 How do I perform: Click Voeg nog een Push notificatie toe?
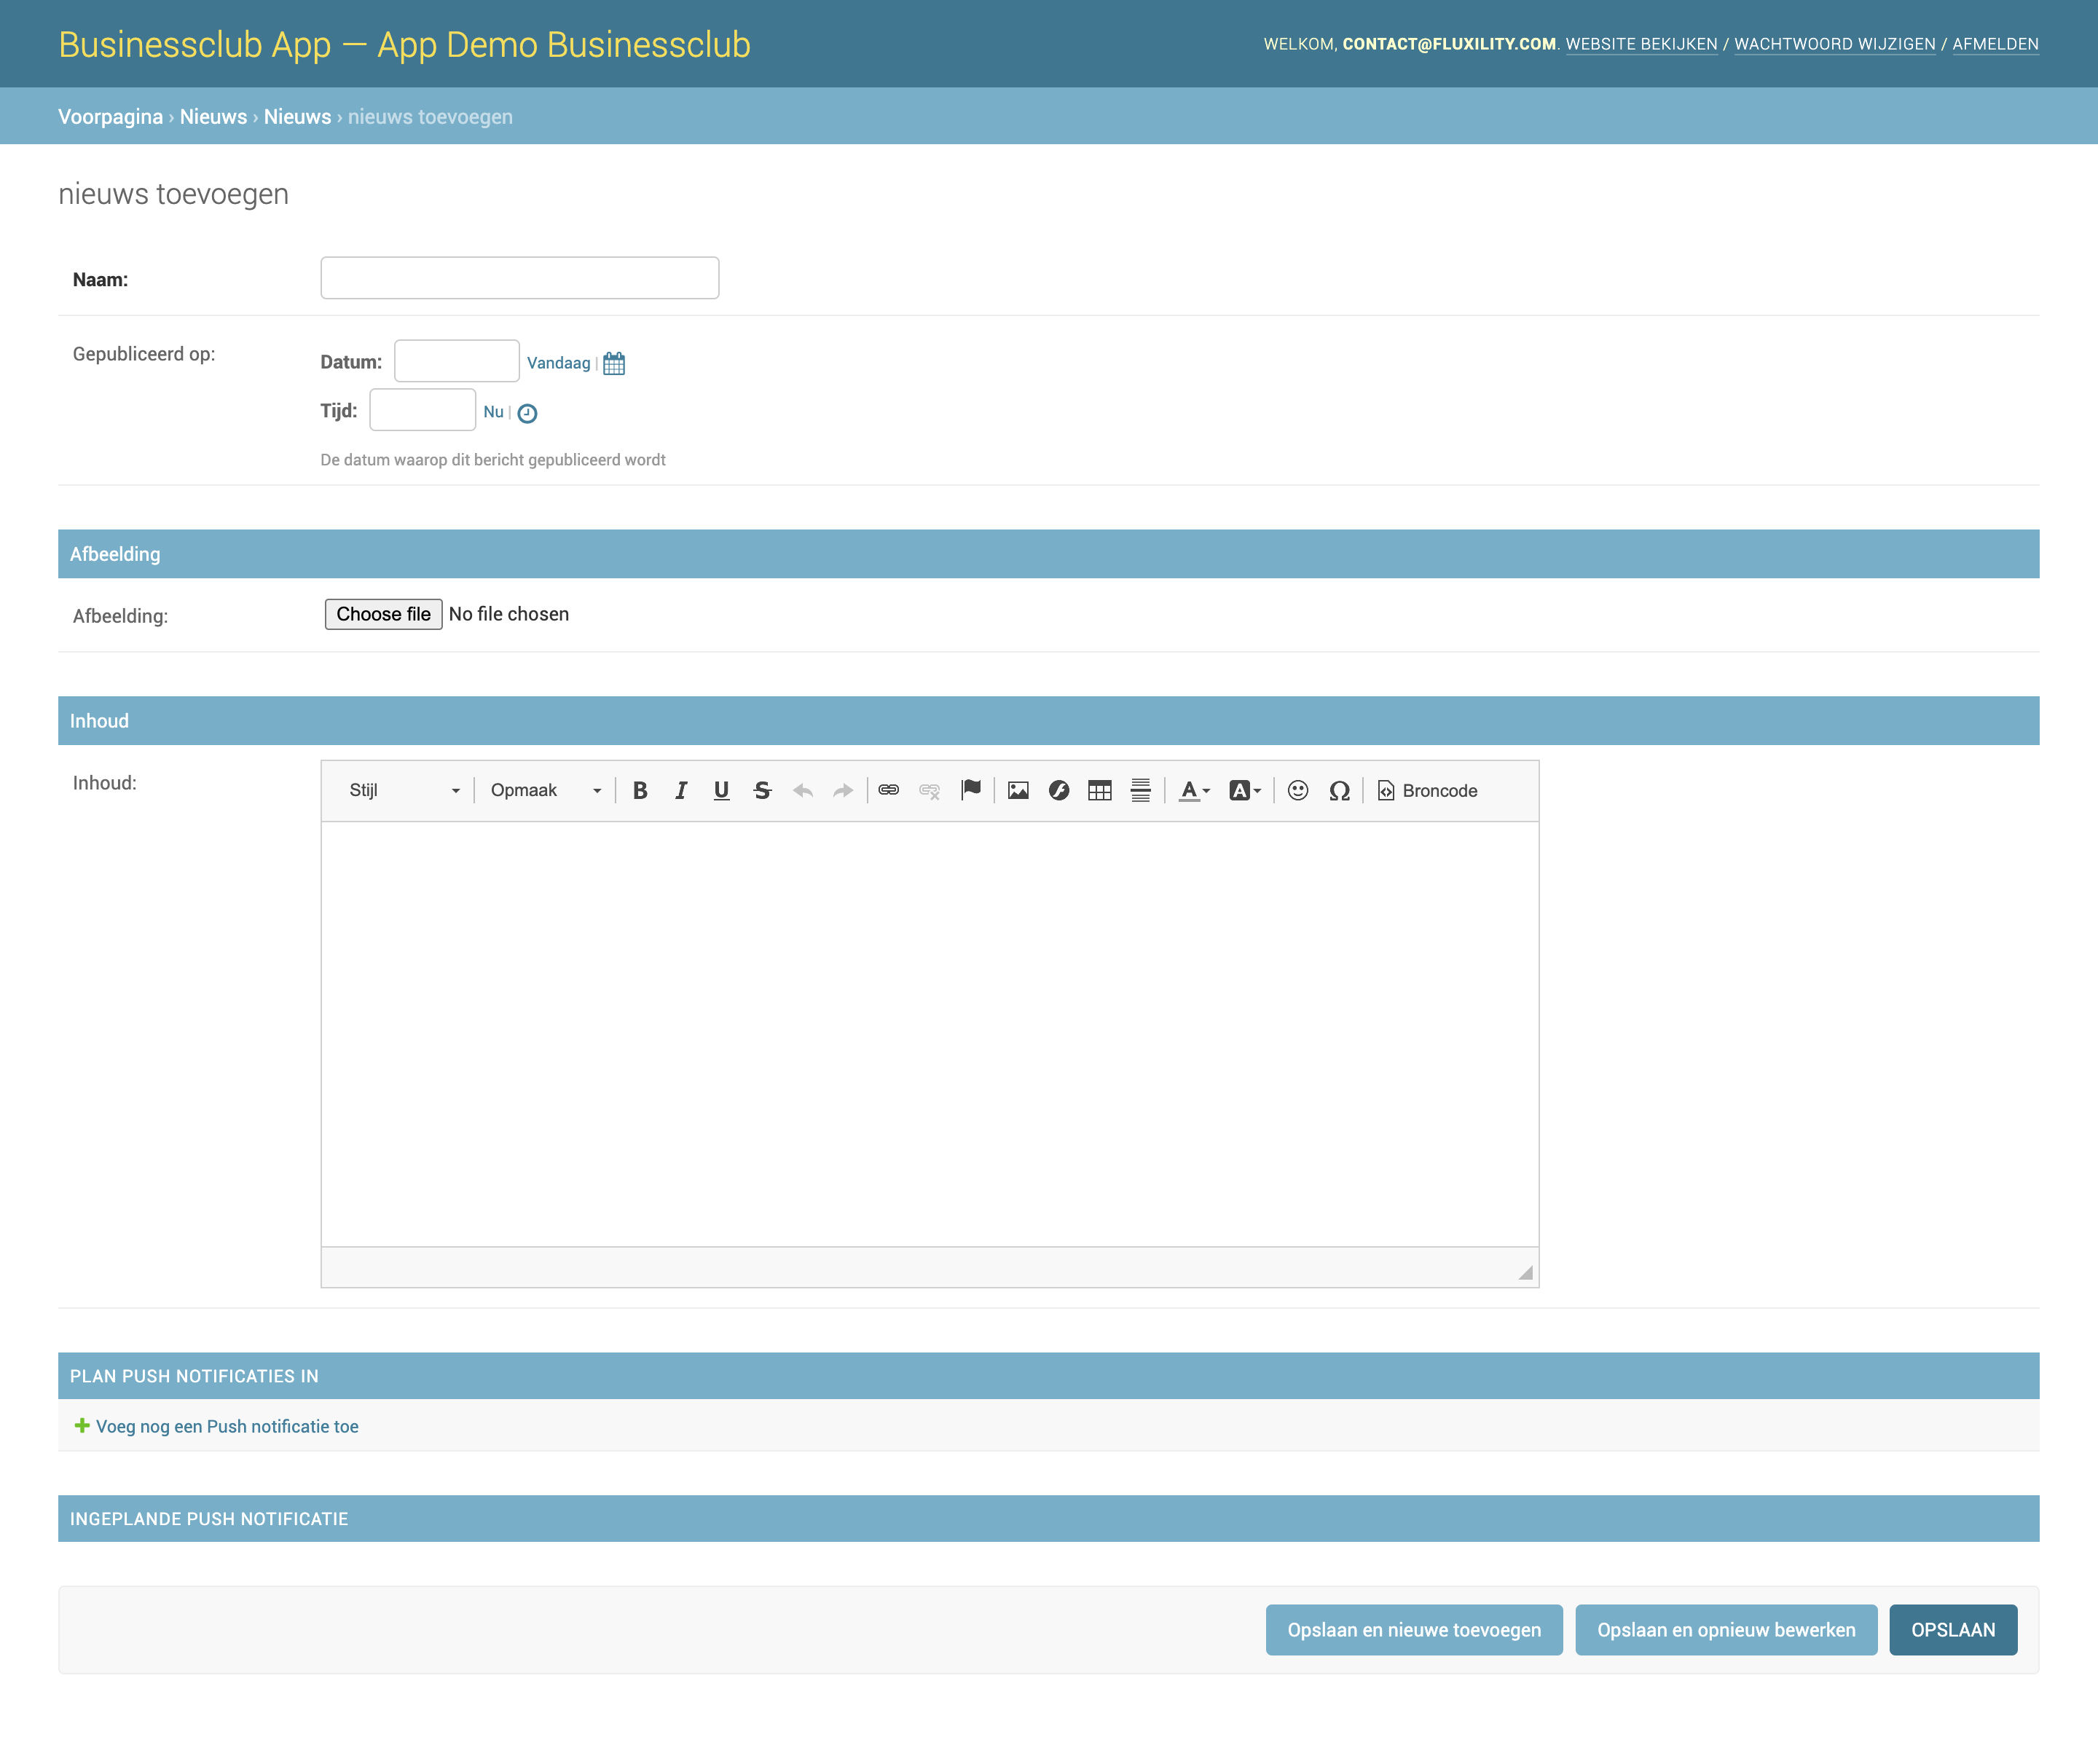click(x=226, y=1427)
